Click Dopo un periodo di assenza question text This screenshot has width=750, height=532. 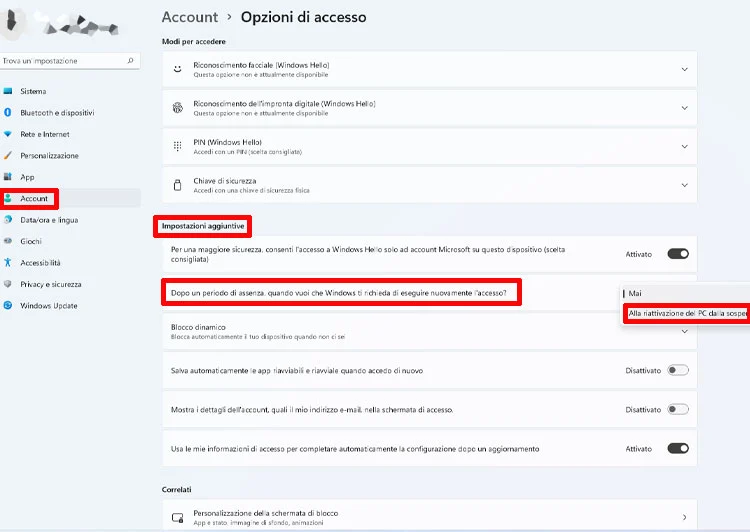(339, 293)
